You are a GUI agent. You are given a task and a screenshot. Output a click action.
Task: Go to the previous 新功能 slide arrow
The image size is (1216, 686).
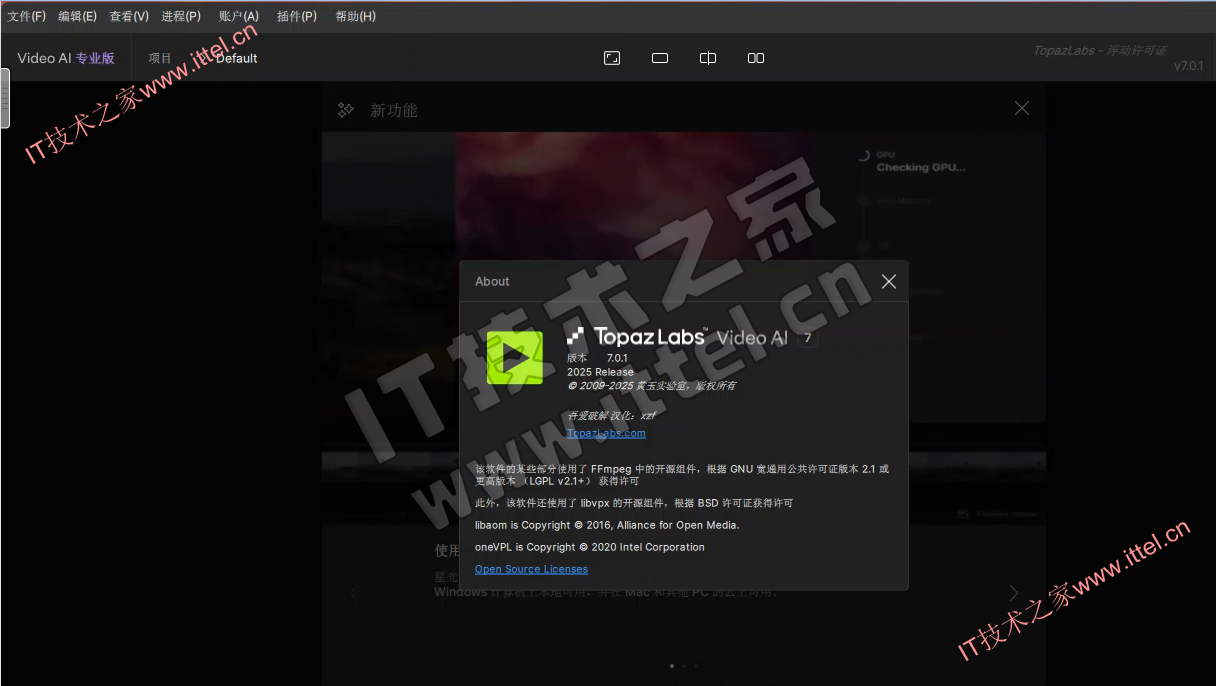tap(354, 592)
